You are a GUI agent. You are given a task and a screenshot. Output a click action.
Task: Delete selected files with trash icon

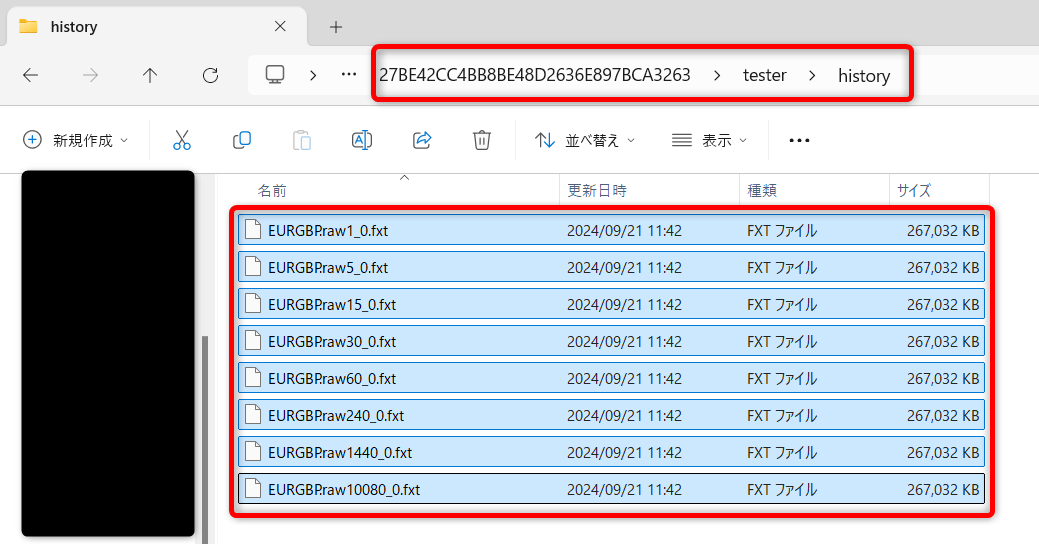(482, 140)
